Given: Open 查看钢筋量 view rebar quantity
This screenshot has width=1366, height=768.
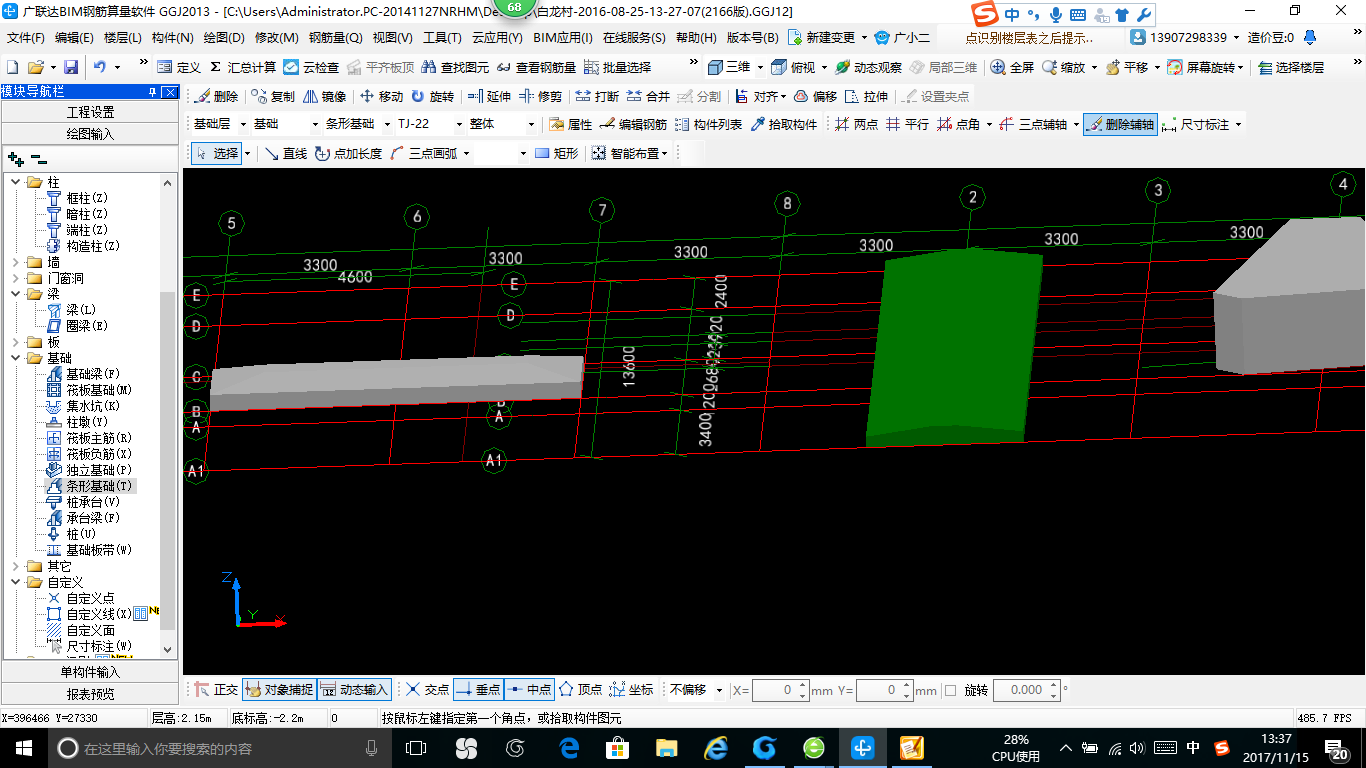Looking at the screenshot, I should tap(536, 67).
